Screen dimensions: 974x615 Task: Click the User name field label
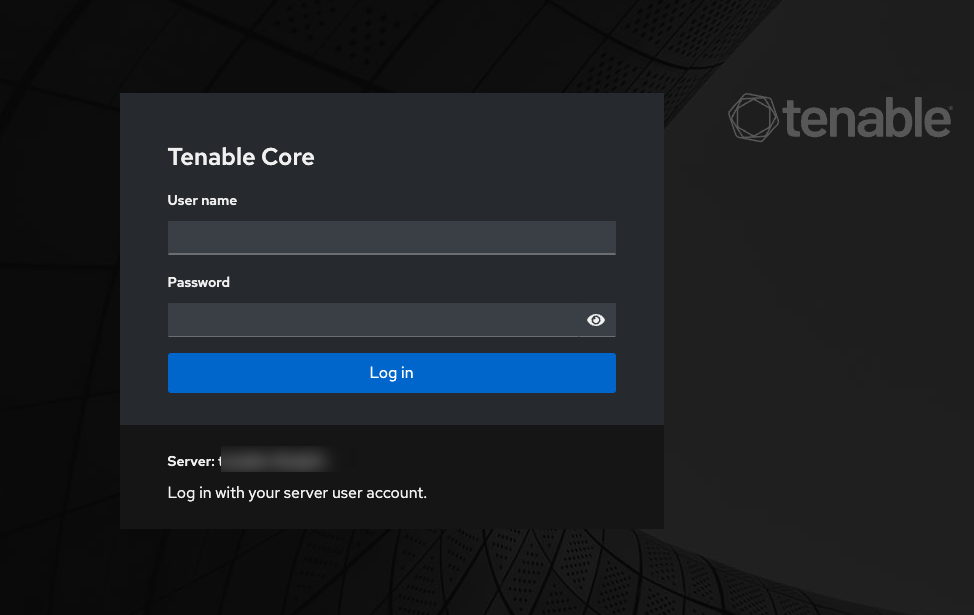point(202,200)
